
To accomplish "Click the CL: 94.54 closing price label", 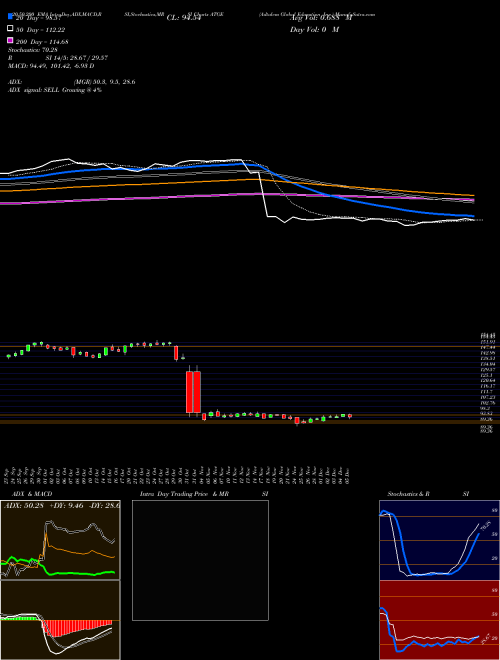I will (184, 18).
